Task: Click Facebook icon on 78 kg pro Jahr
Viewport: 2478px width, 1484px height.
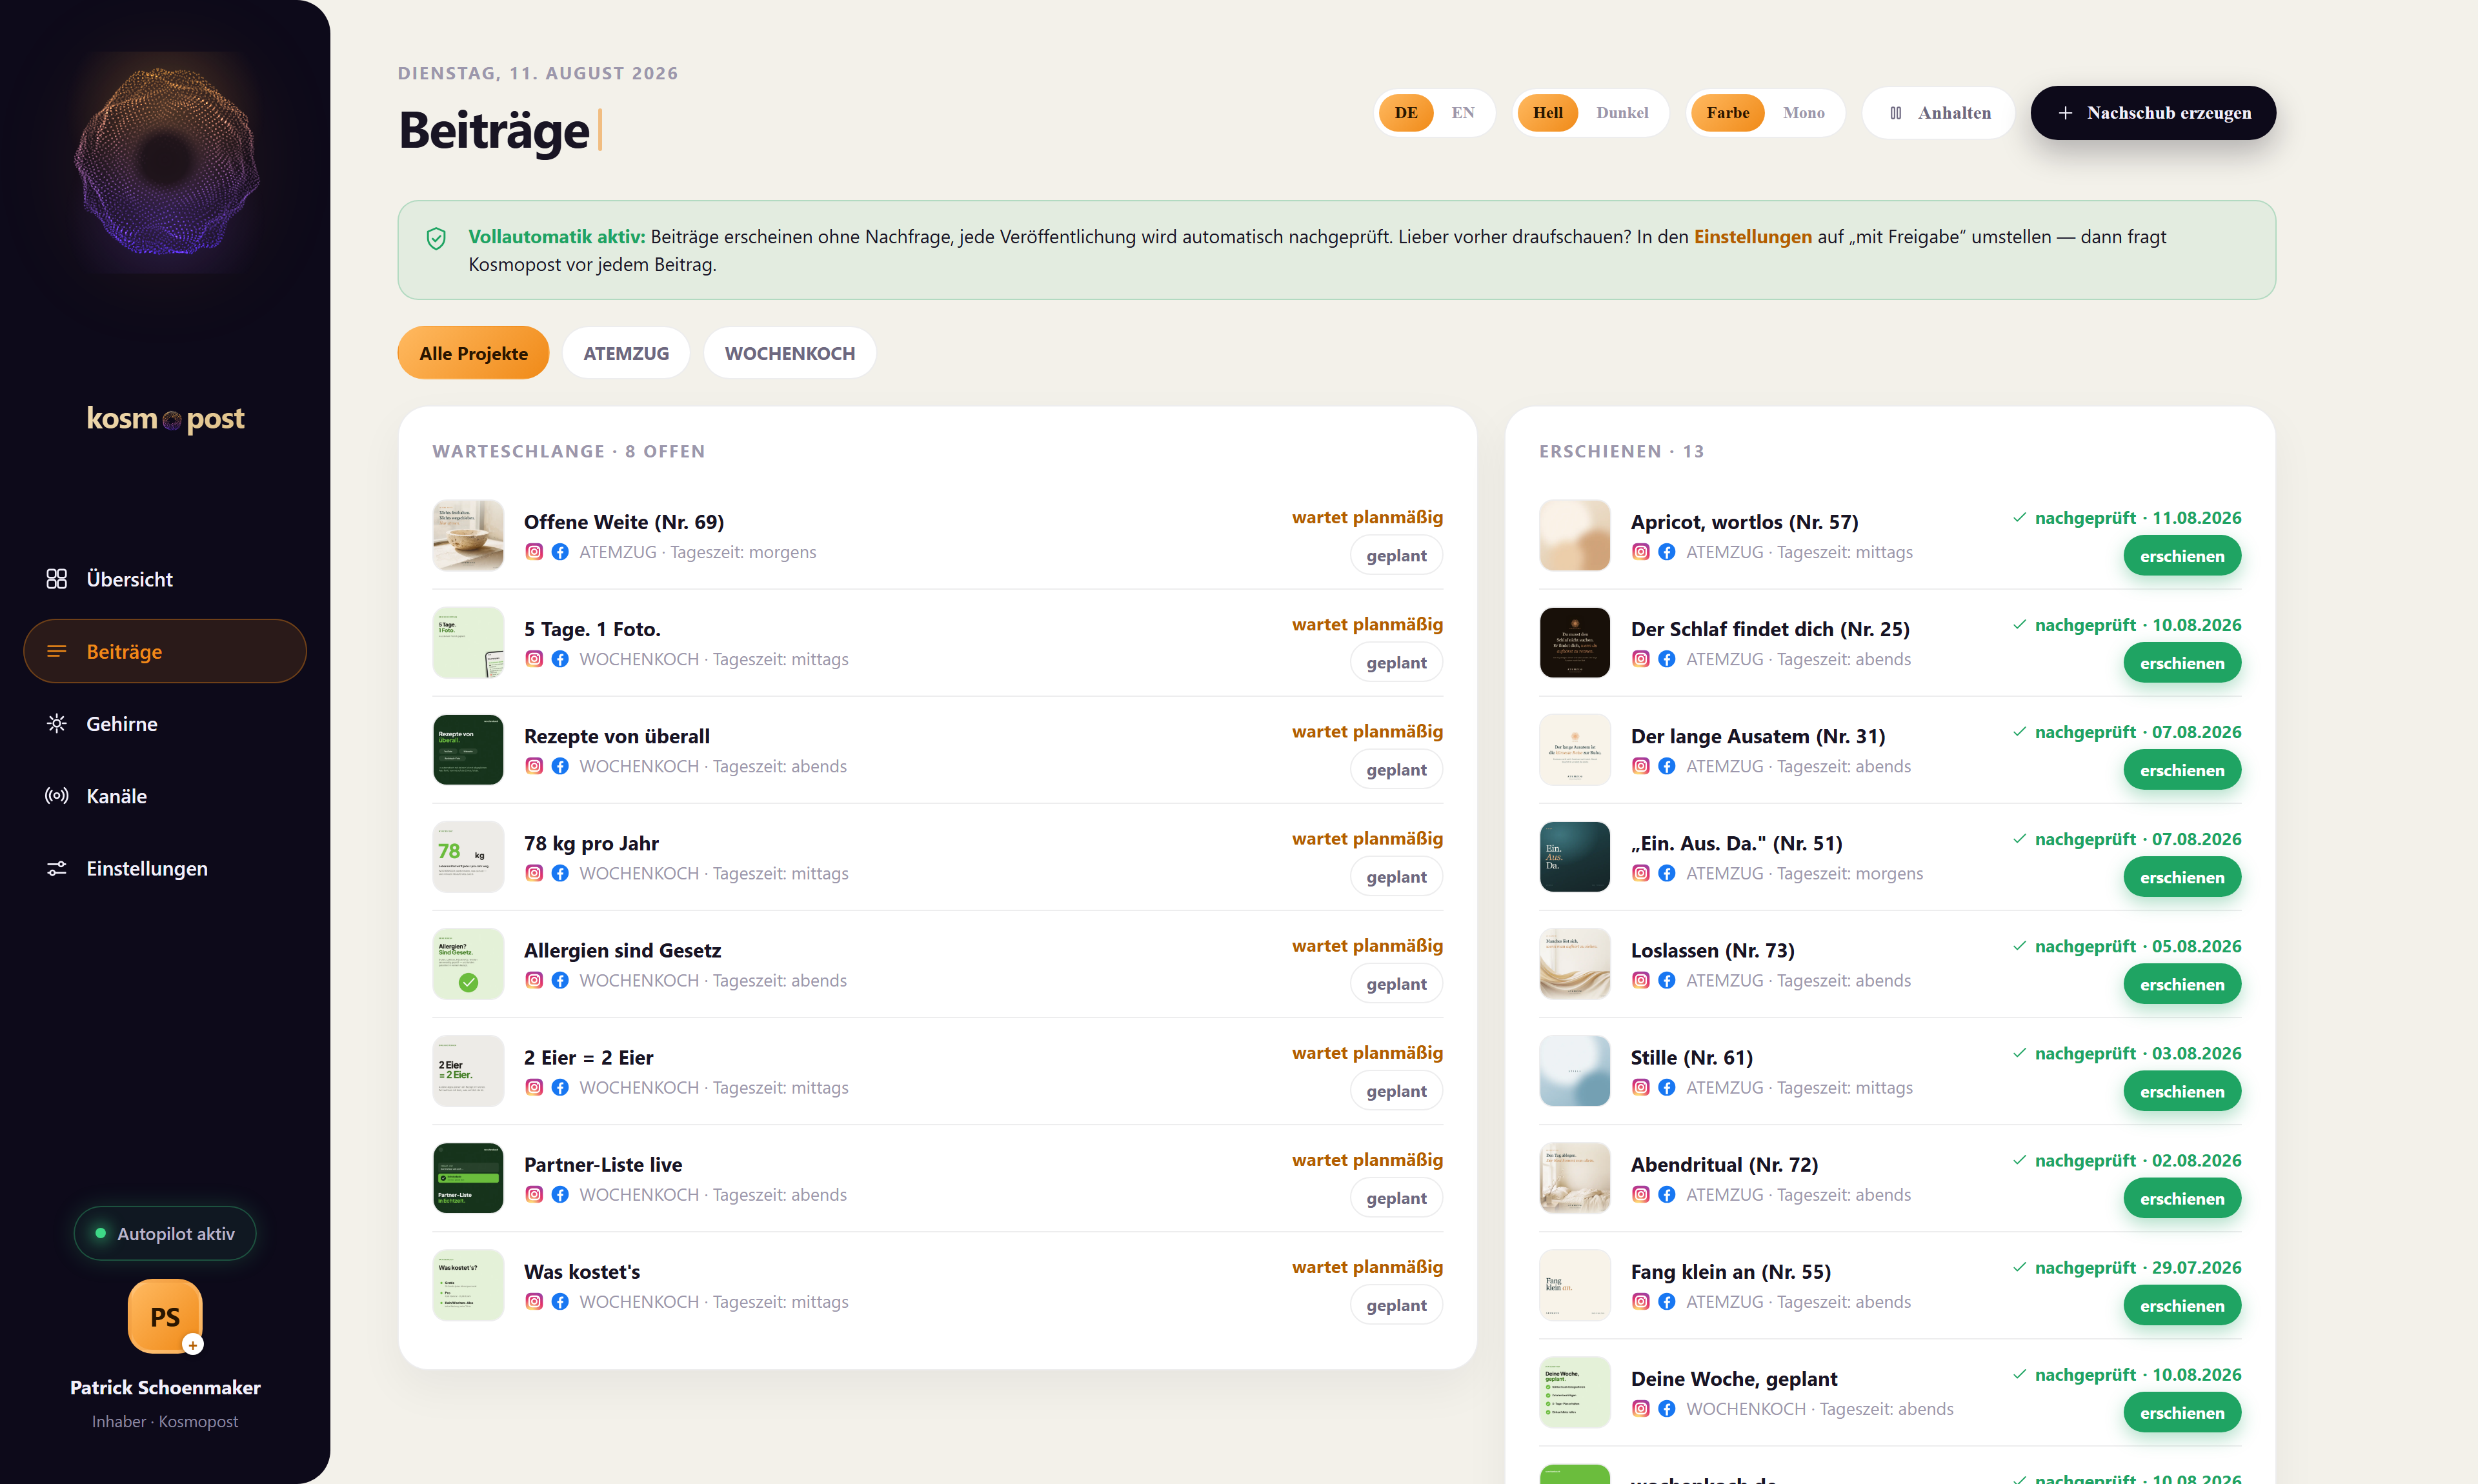Action: coord(560,873)
